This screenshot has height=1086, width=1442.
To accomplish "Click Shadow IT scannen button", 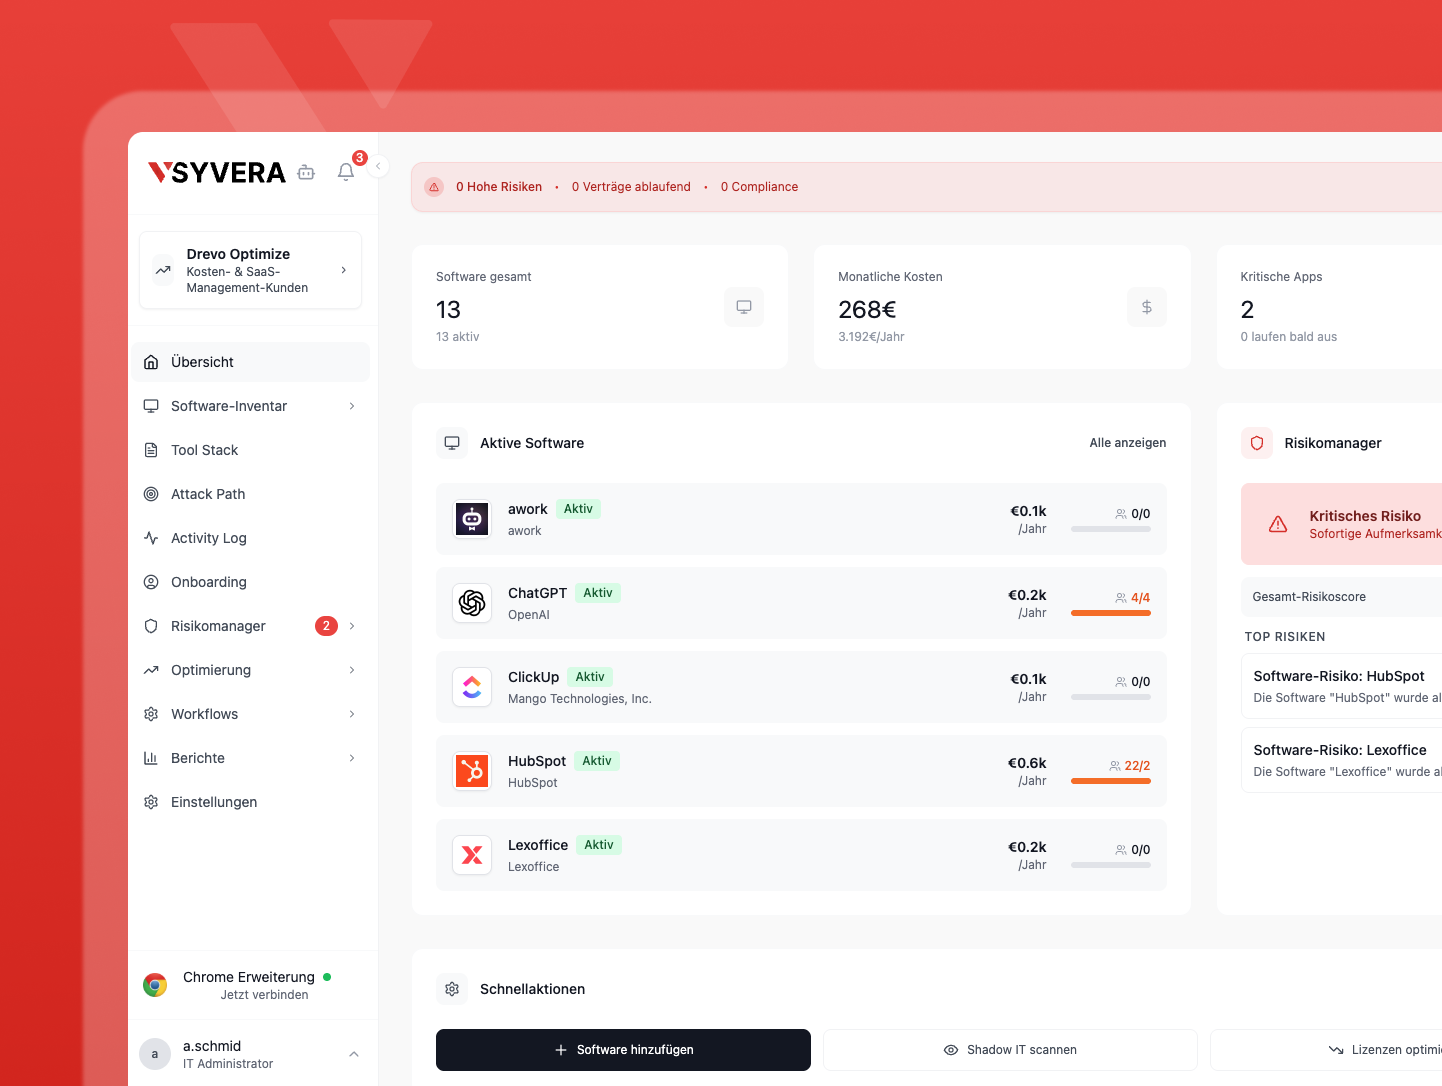I will tap(1010, 1050).
